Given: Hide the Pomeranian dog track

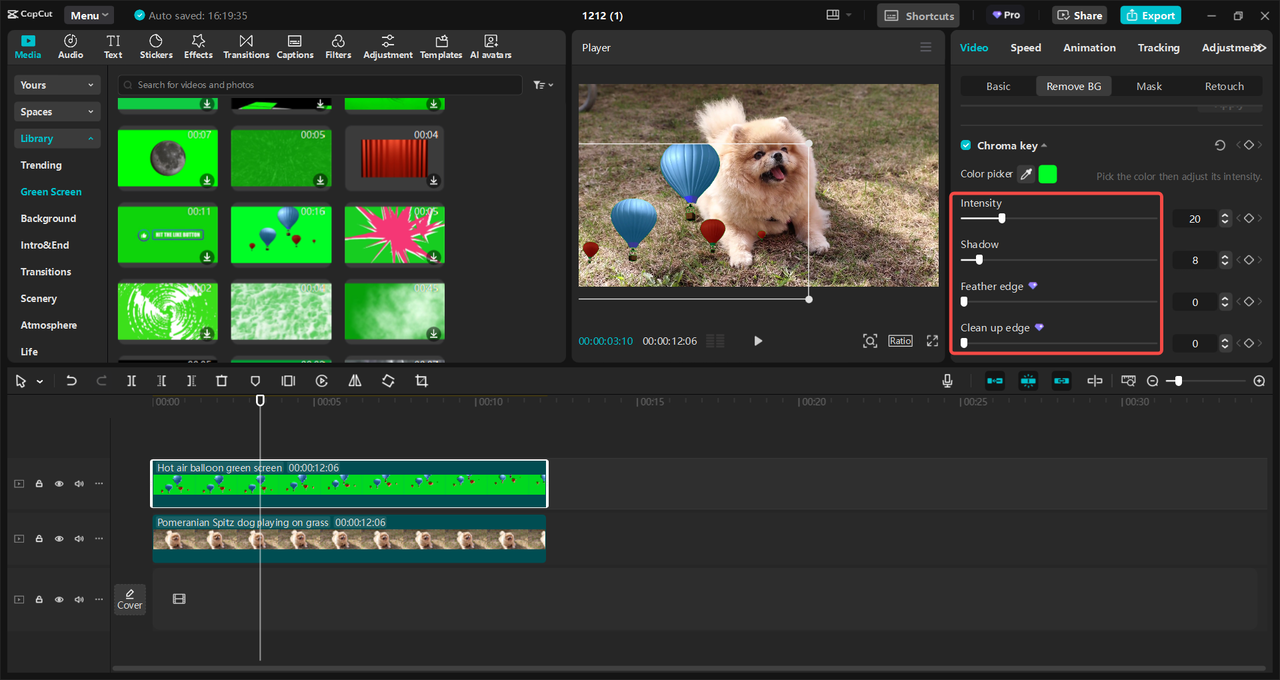Looking at the screenshot, I should 59,539.
